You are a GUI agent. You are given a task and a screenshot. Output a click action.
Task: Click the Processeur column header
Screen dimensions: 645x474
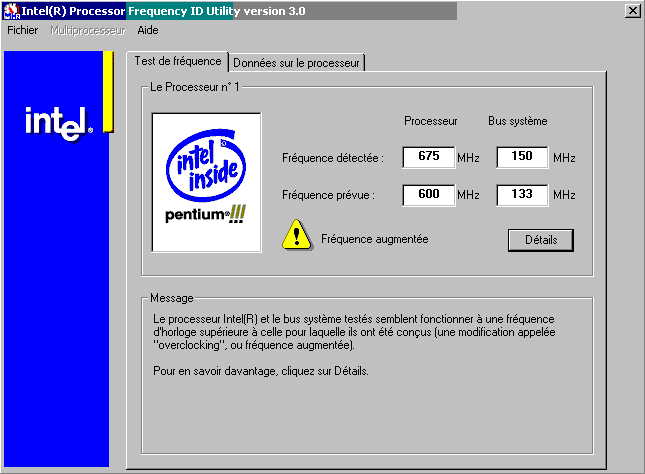coord(431,121)
